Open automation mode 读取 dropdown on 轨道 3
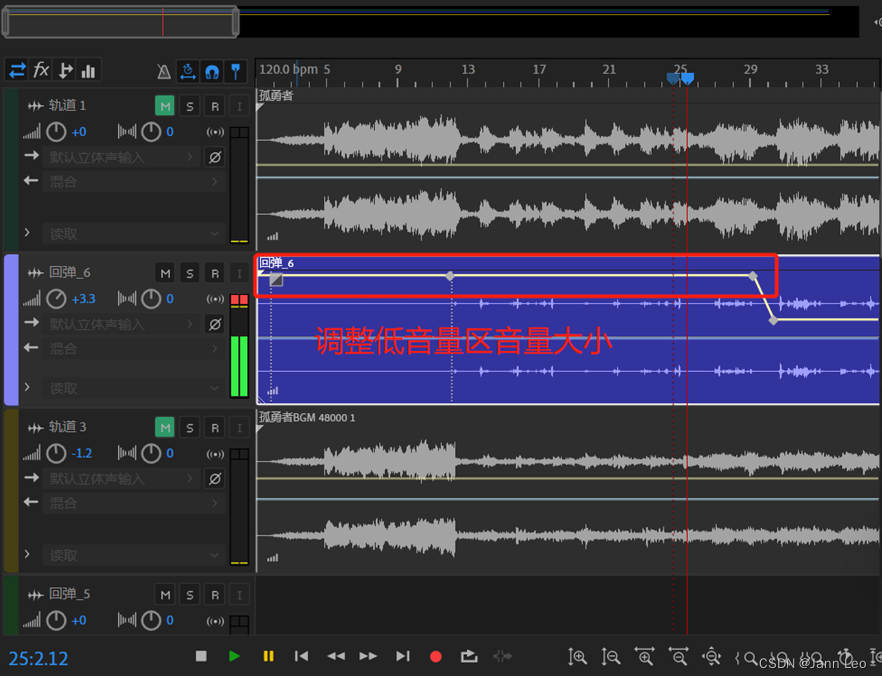This screenshot has height=679, width=882. 134,555
